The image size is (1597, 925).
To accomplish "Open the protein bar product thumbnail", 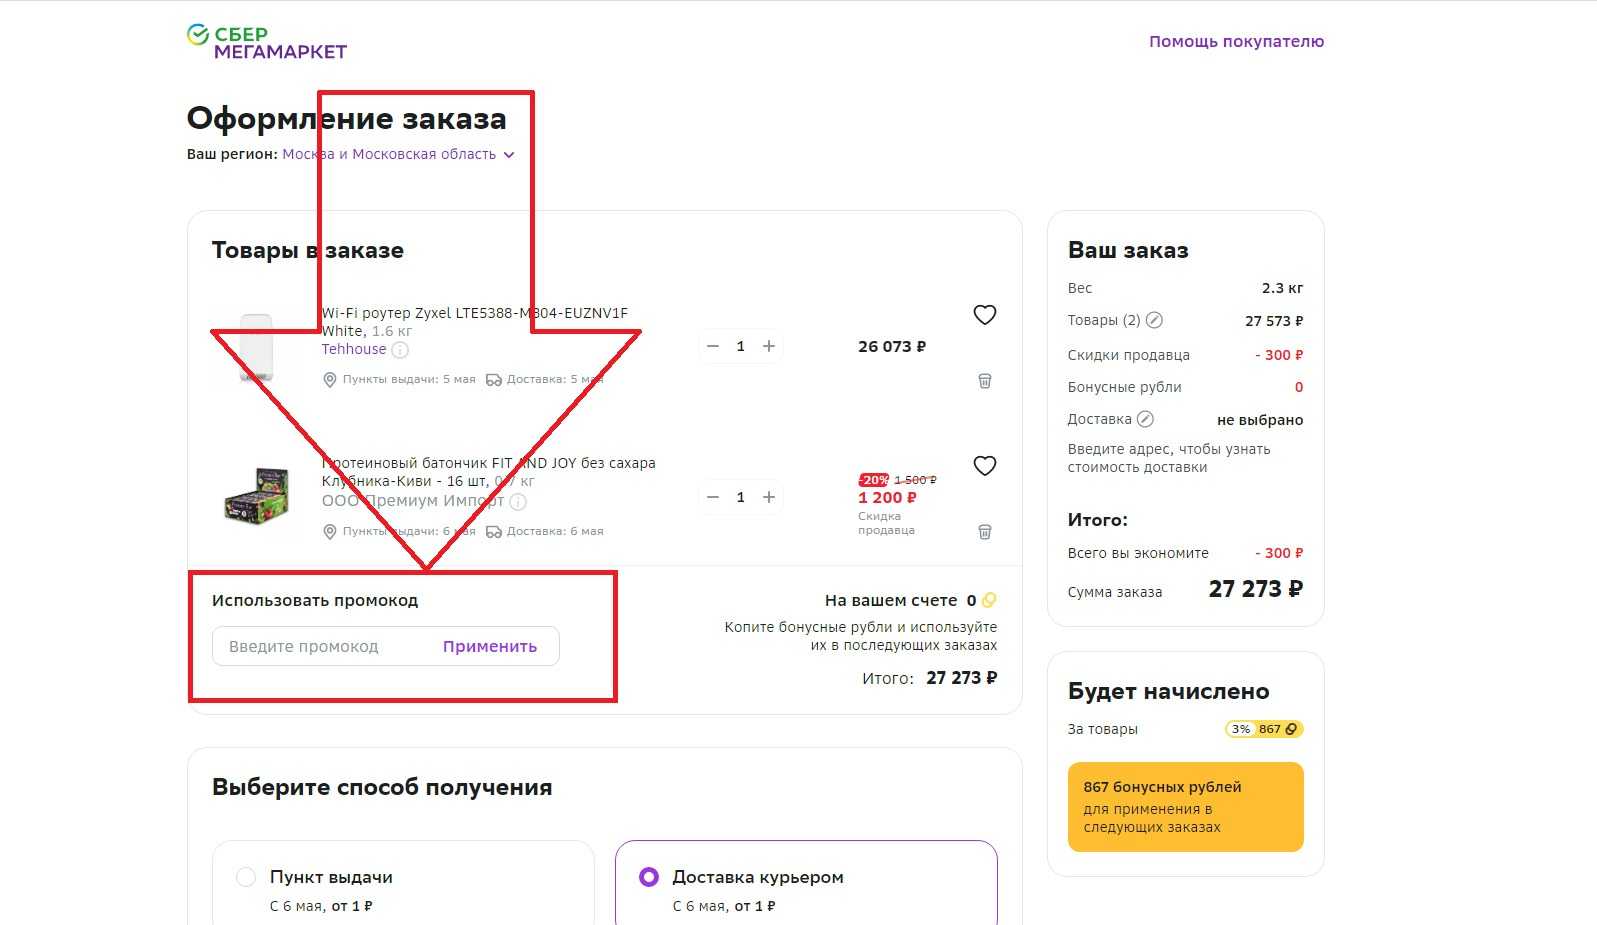I will (x=257, y=495).
